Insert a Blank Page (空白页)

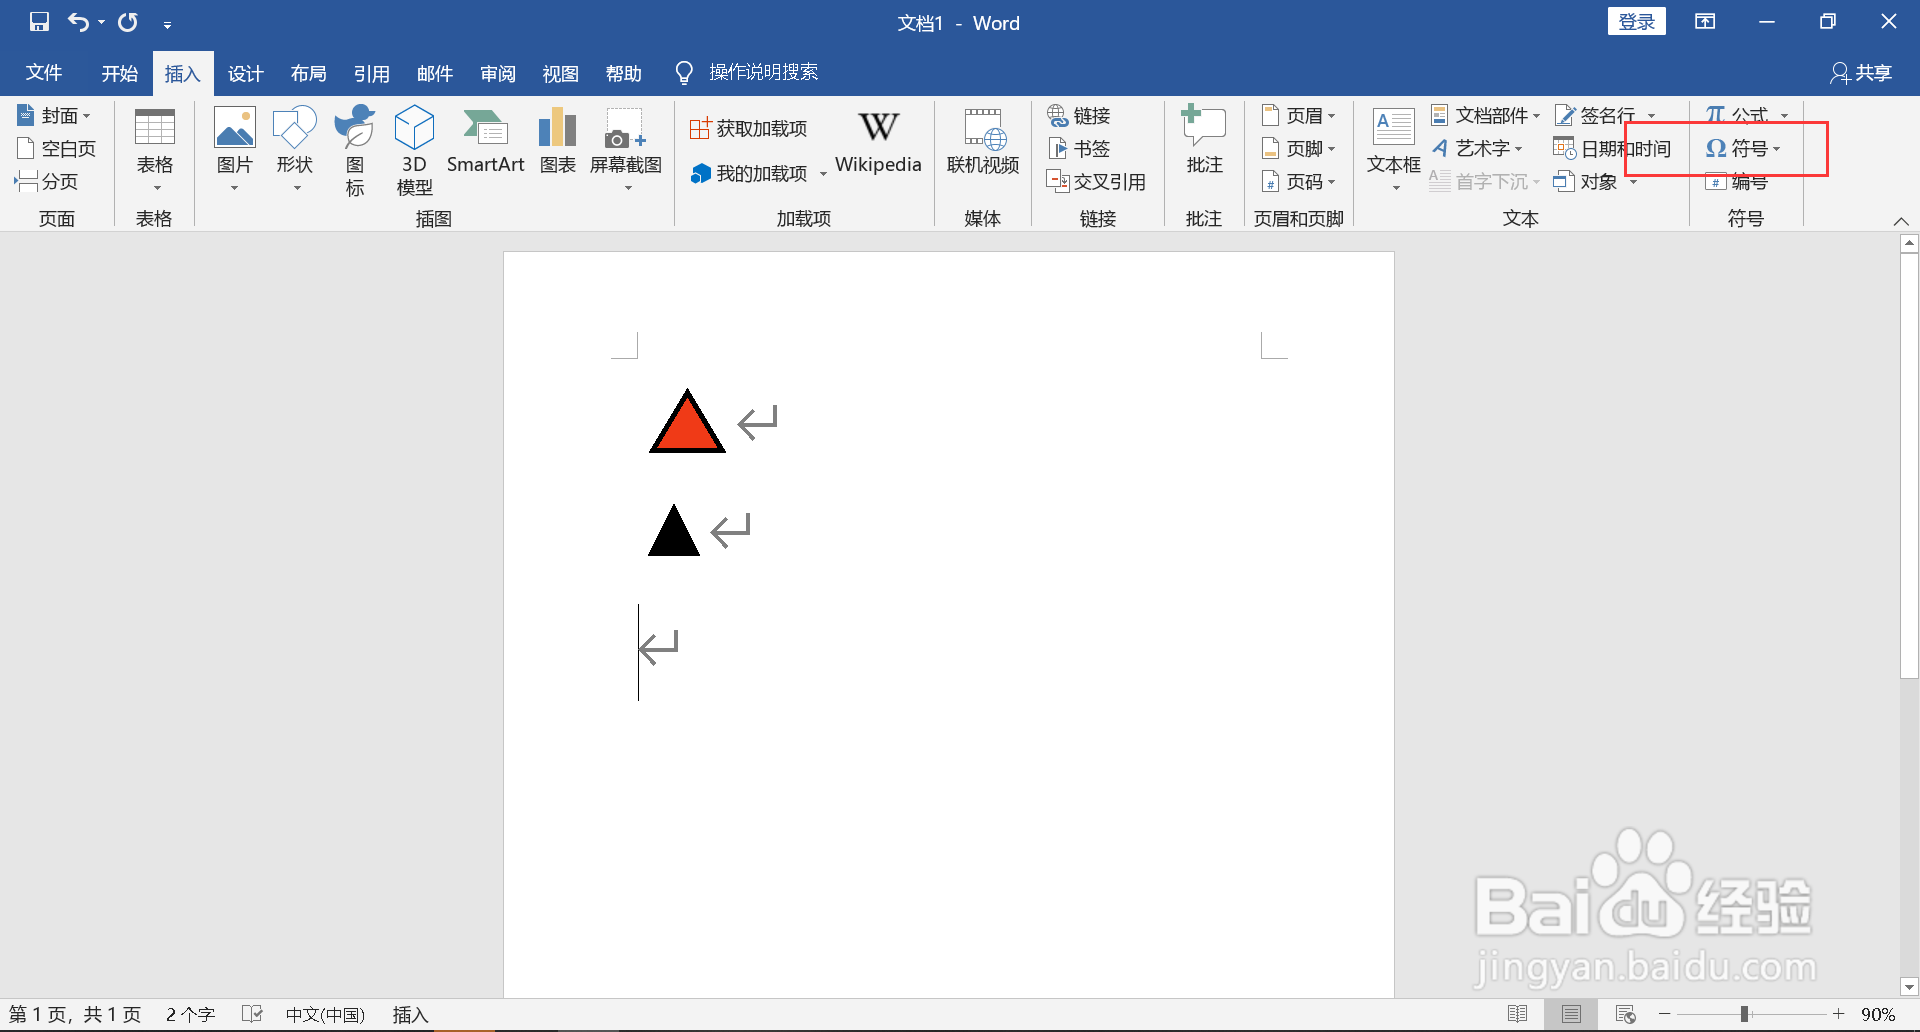tap(56, 149)
